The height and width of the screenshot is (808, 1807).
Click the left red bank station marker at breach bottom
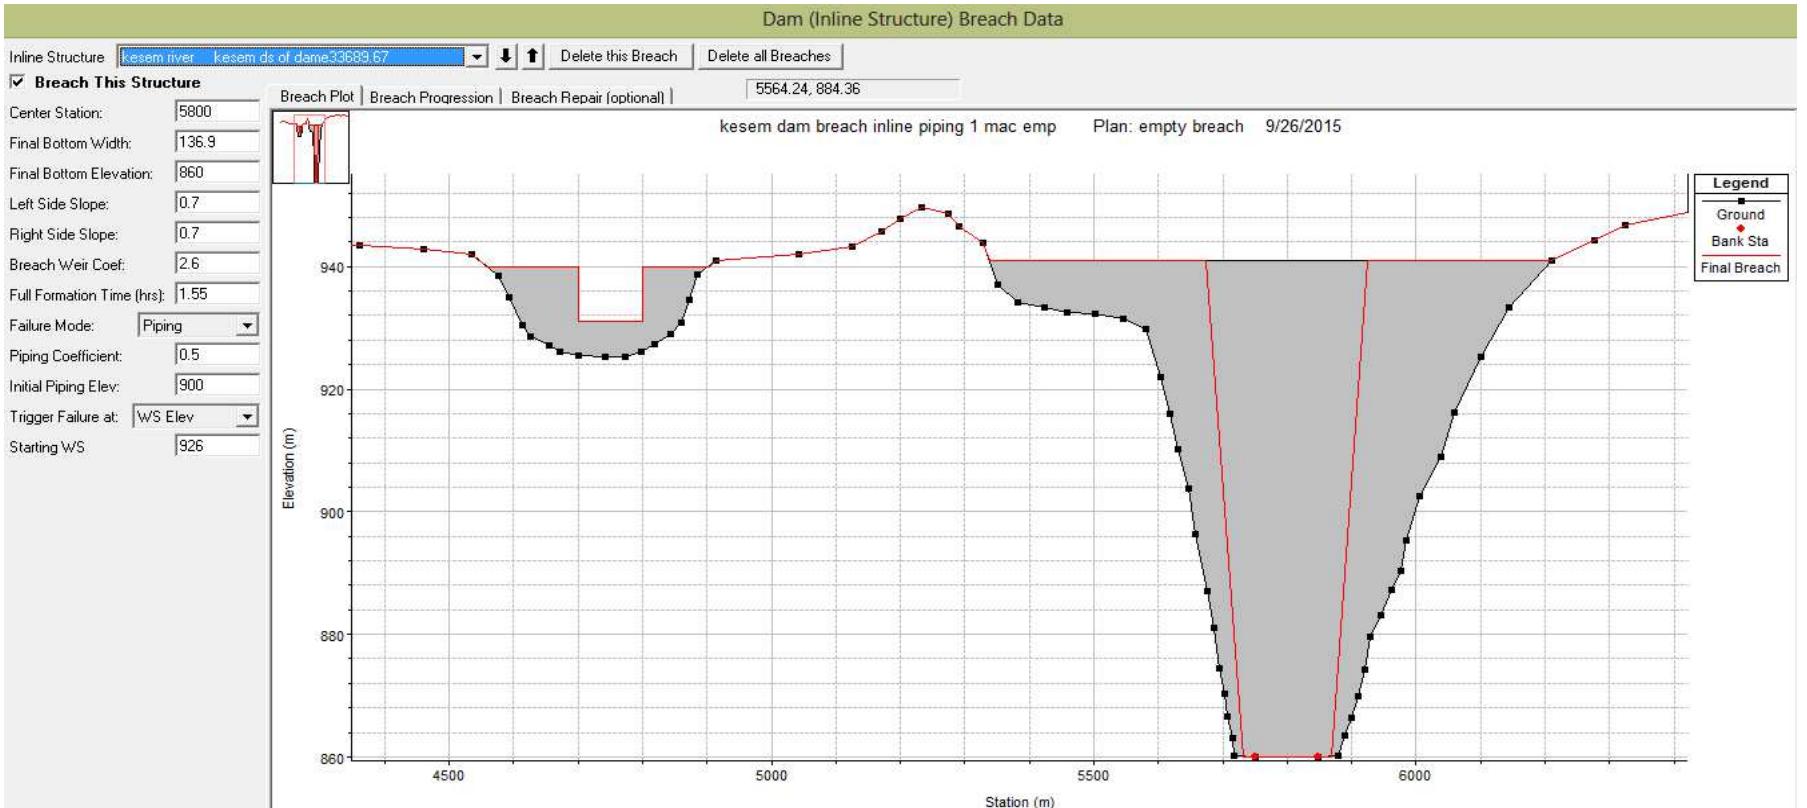click(x=1254, y=757)
